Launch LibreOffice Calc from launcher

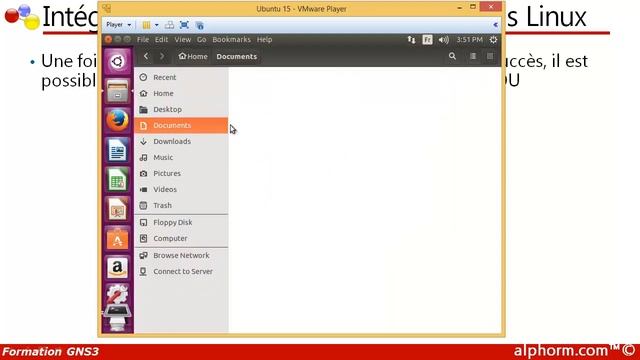(x=118, y=180)
